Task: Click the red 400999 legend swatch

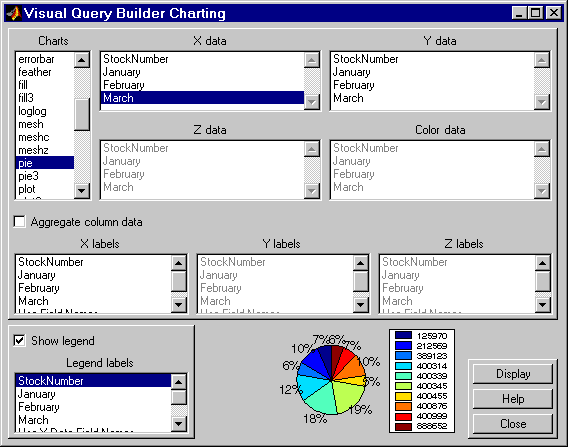Action: click(403, 417)
